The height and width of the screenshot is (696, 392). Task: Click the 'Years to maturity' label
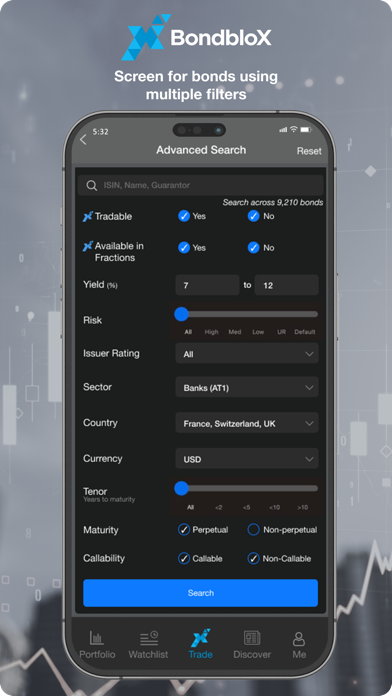click(109, 500)
